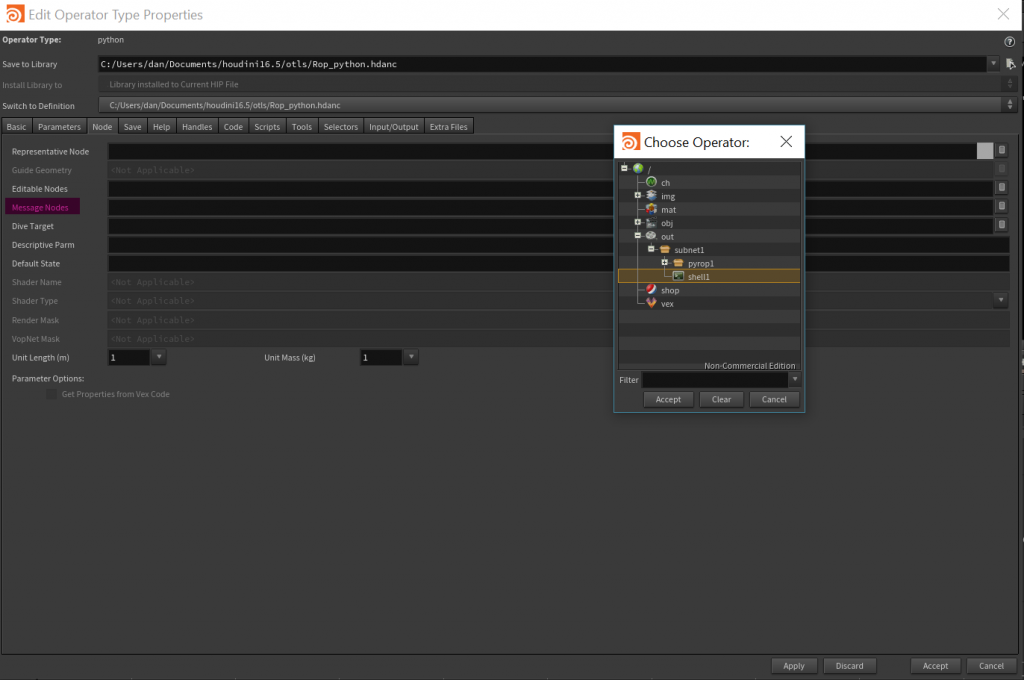Open the Scripts tab
Screen dimensions: 1024x680
[267, 127]
